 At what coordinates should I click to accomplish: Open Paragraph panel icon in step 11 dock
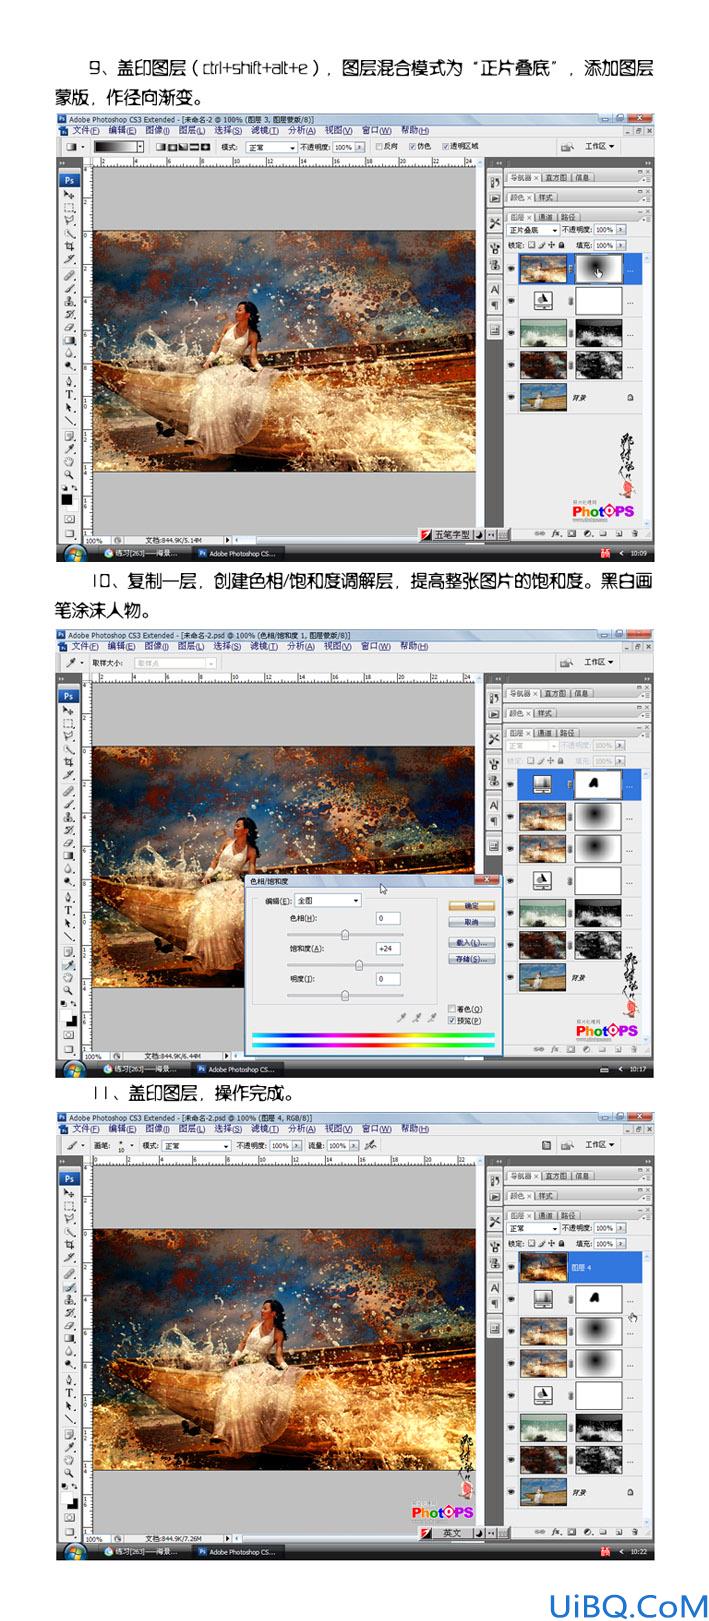coord(495,1303)
